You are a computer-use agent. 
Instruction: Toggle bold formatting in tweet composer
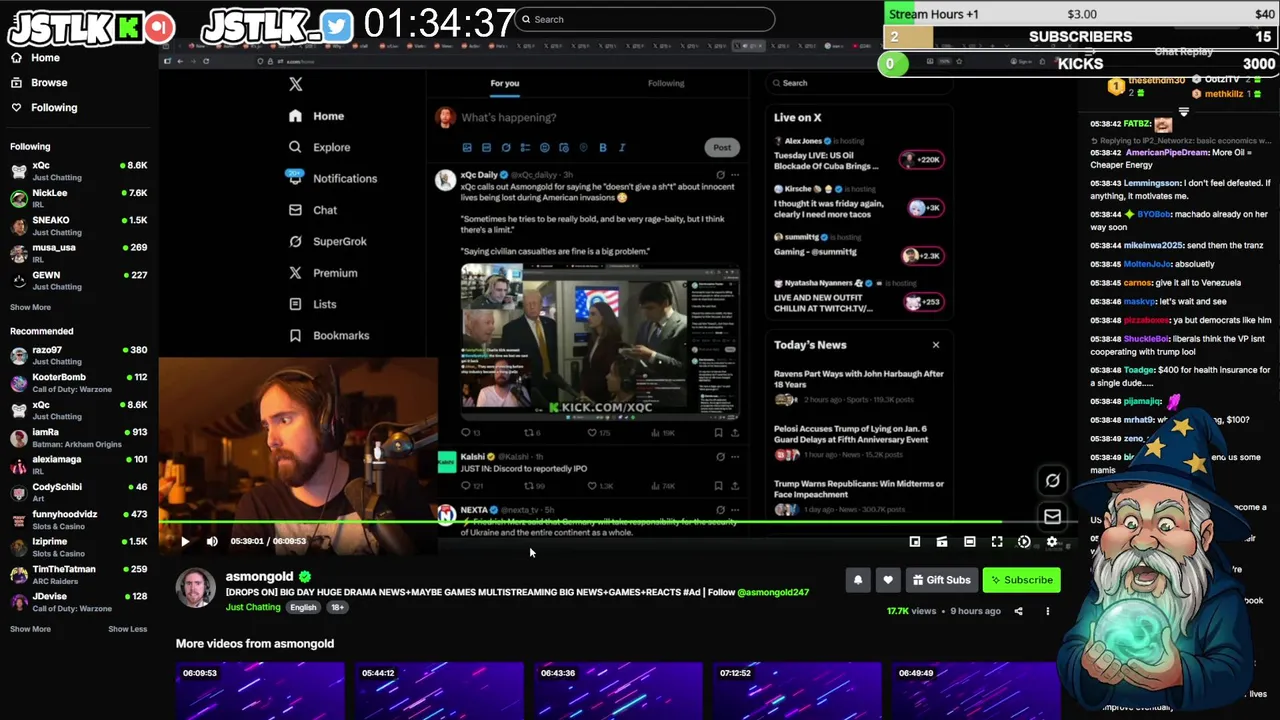click(x=603, y=147)
